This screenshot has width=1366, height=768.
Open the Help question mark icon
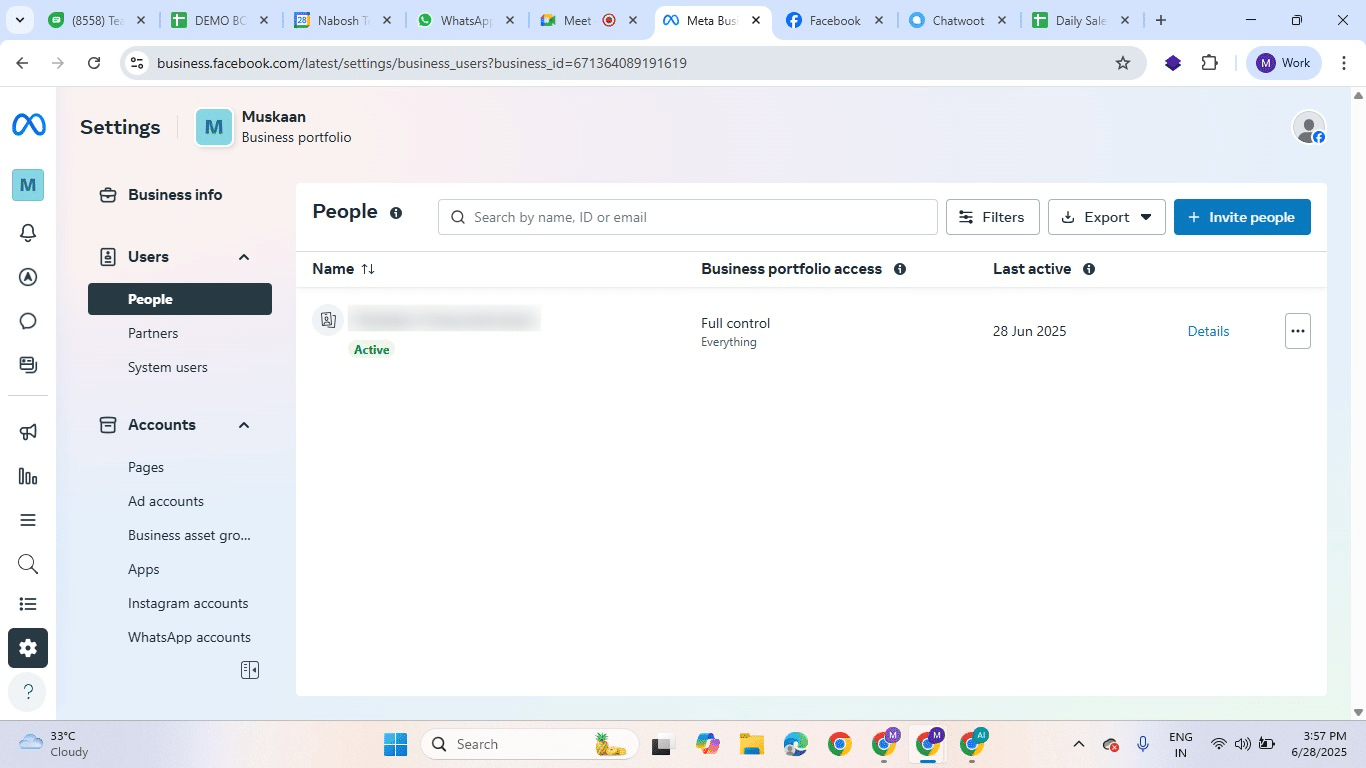pyautogui.click(x=27, y=691)
